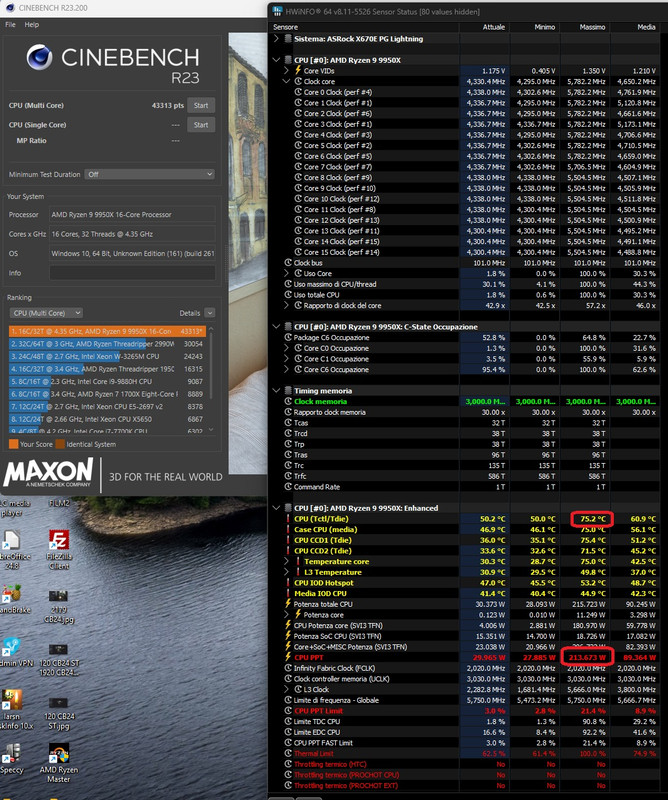
Task: Click the CPU IOD Hotspot temperature icon
Action: pos(288,583)
